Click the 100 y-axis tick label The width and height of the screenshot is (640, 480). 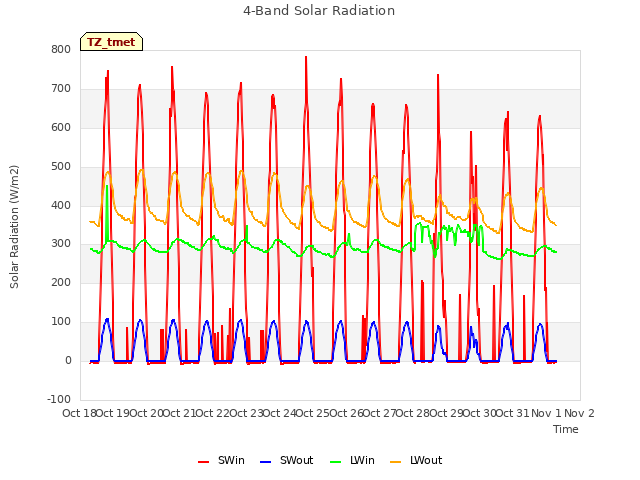pos(61,322)
